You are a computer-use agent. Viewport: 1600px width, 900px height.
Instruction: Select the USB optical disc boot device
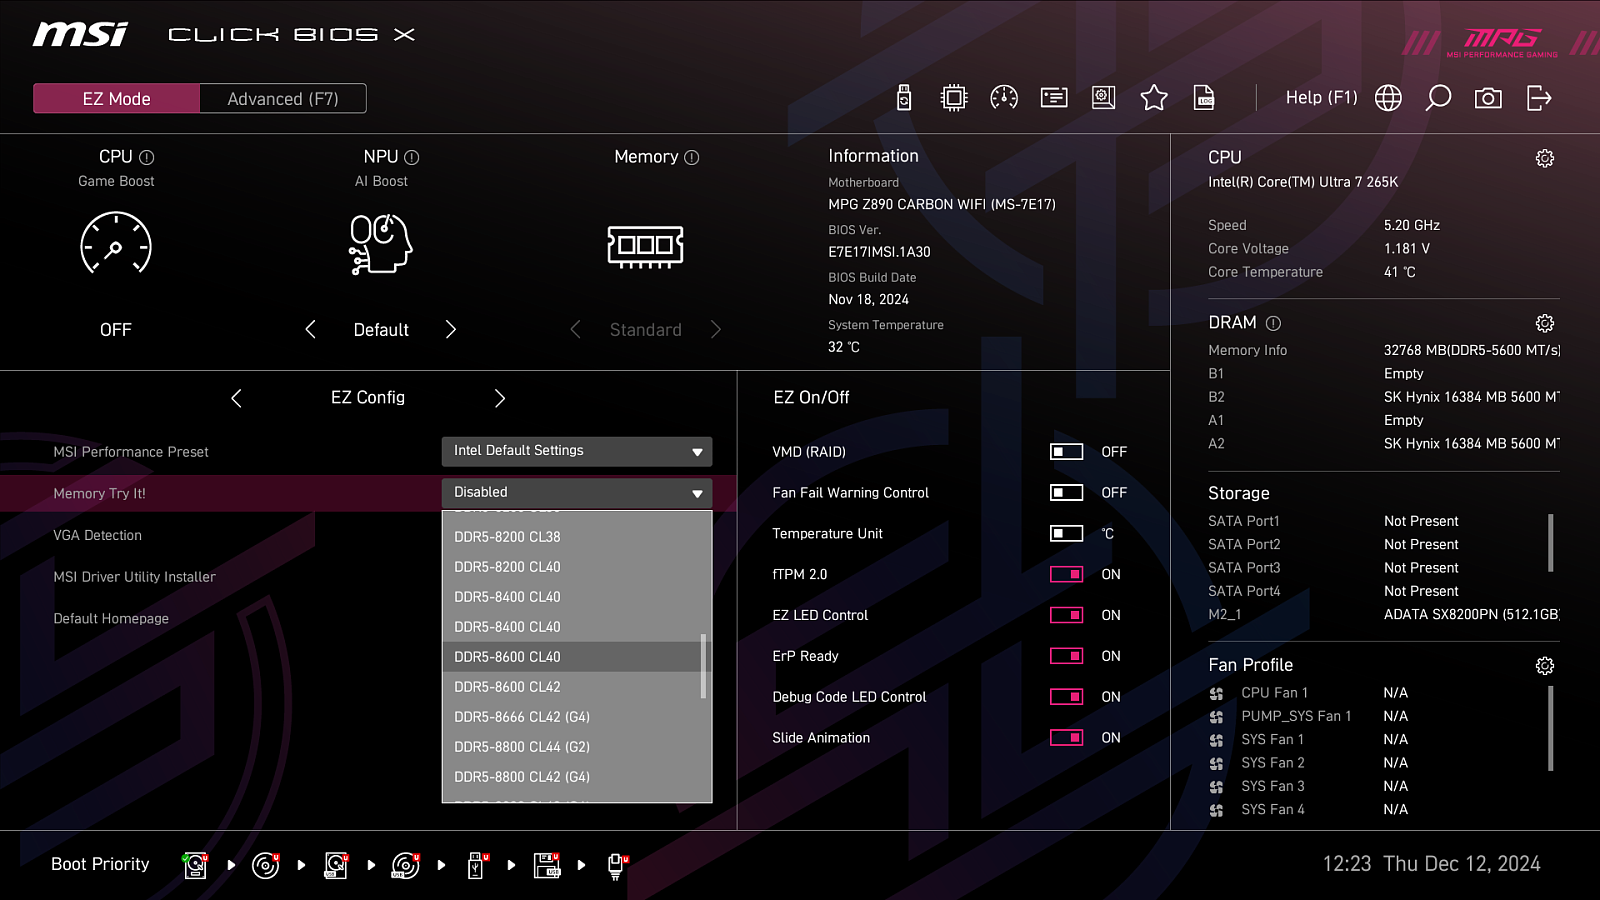click(x=405, y=865)
